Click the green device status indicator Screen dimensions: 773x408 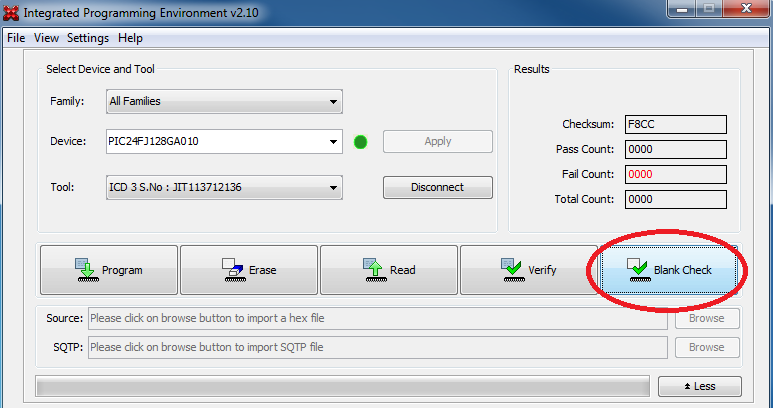point(360,142)
